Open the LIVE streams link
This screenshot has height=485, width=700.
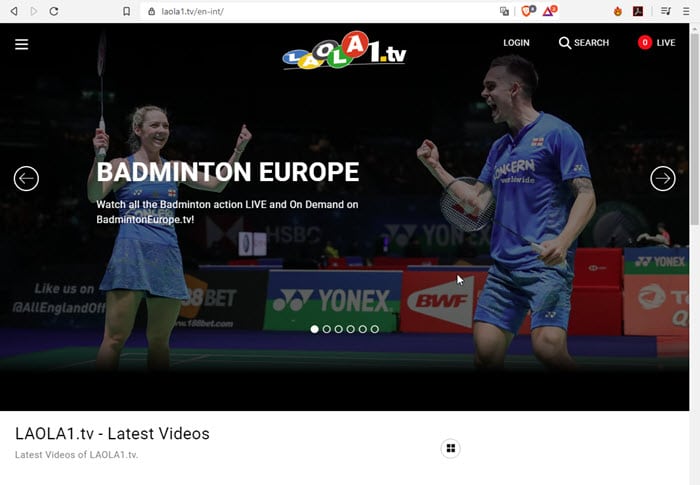[666, 43]
